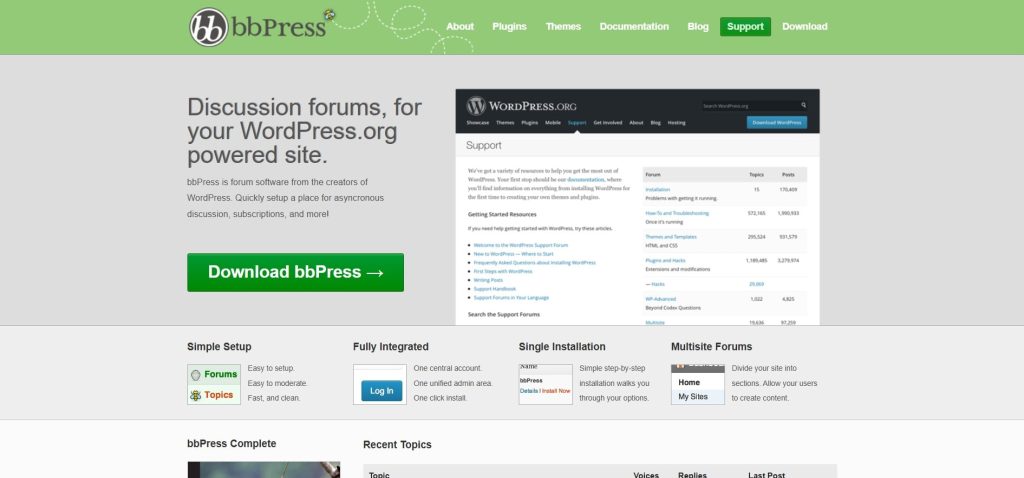1024x478 pixels.
Task: Click the bbPress Complete thumbnail image
Action: coord(263,469)
